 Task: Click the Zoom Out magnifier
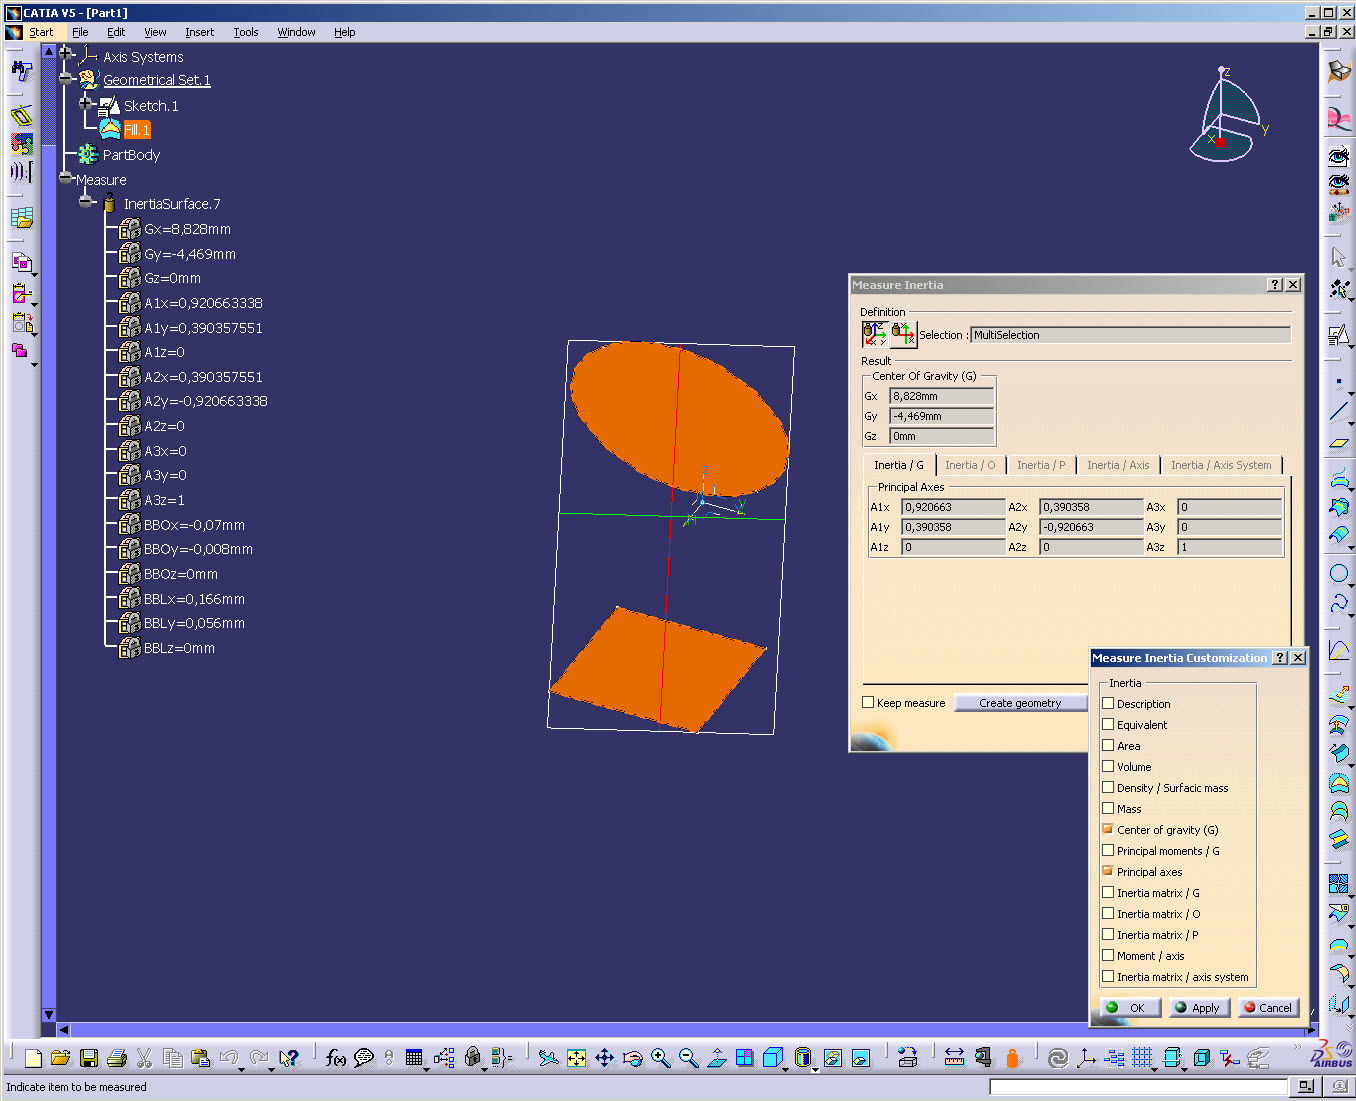(x=688, y=1058)
